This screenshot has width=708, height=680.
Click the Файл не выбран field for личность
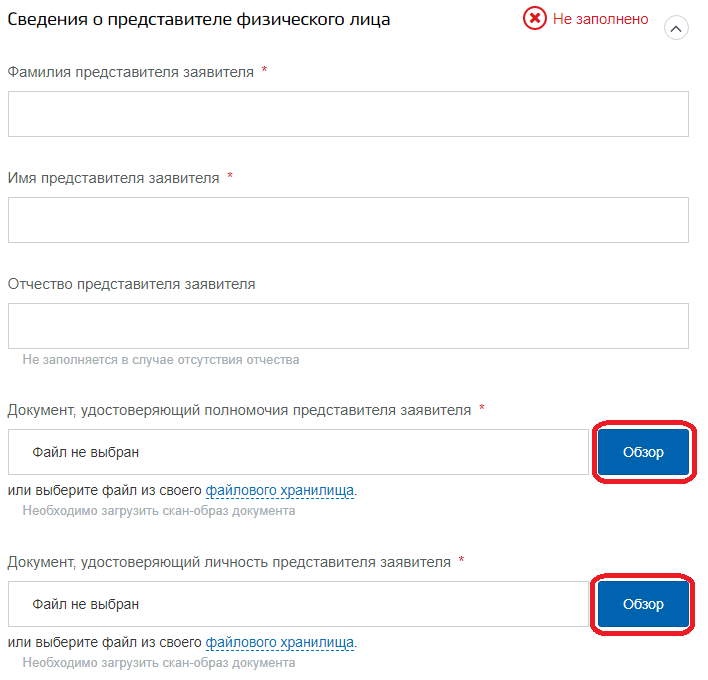[x=298, y=604]
